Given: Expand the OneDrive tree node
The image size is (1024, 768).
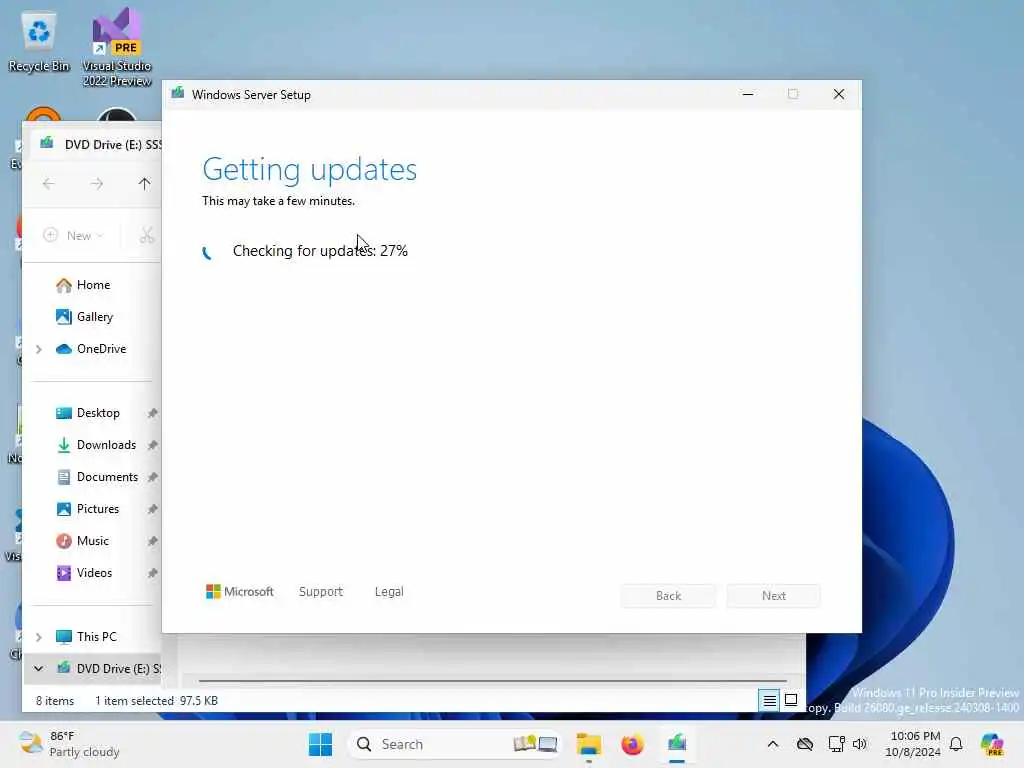Looking at the screenshot, I should pyautogui.click(x=39, y=349).
